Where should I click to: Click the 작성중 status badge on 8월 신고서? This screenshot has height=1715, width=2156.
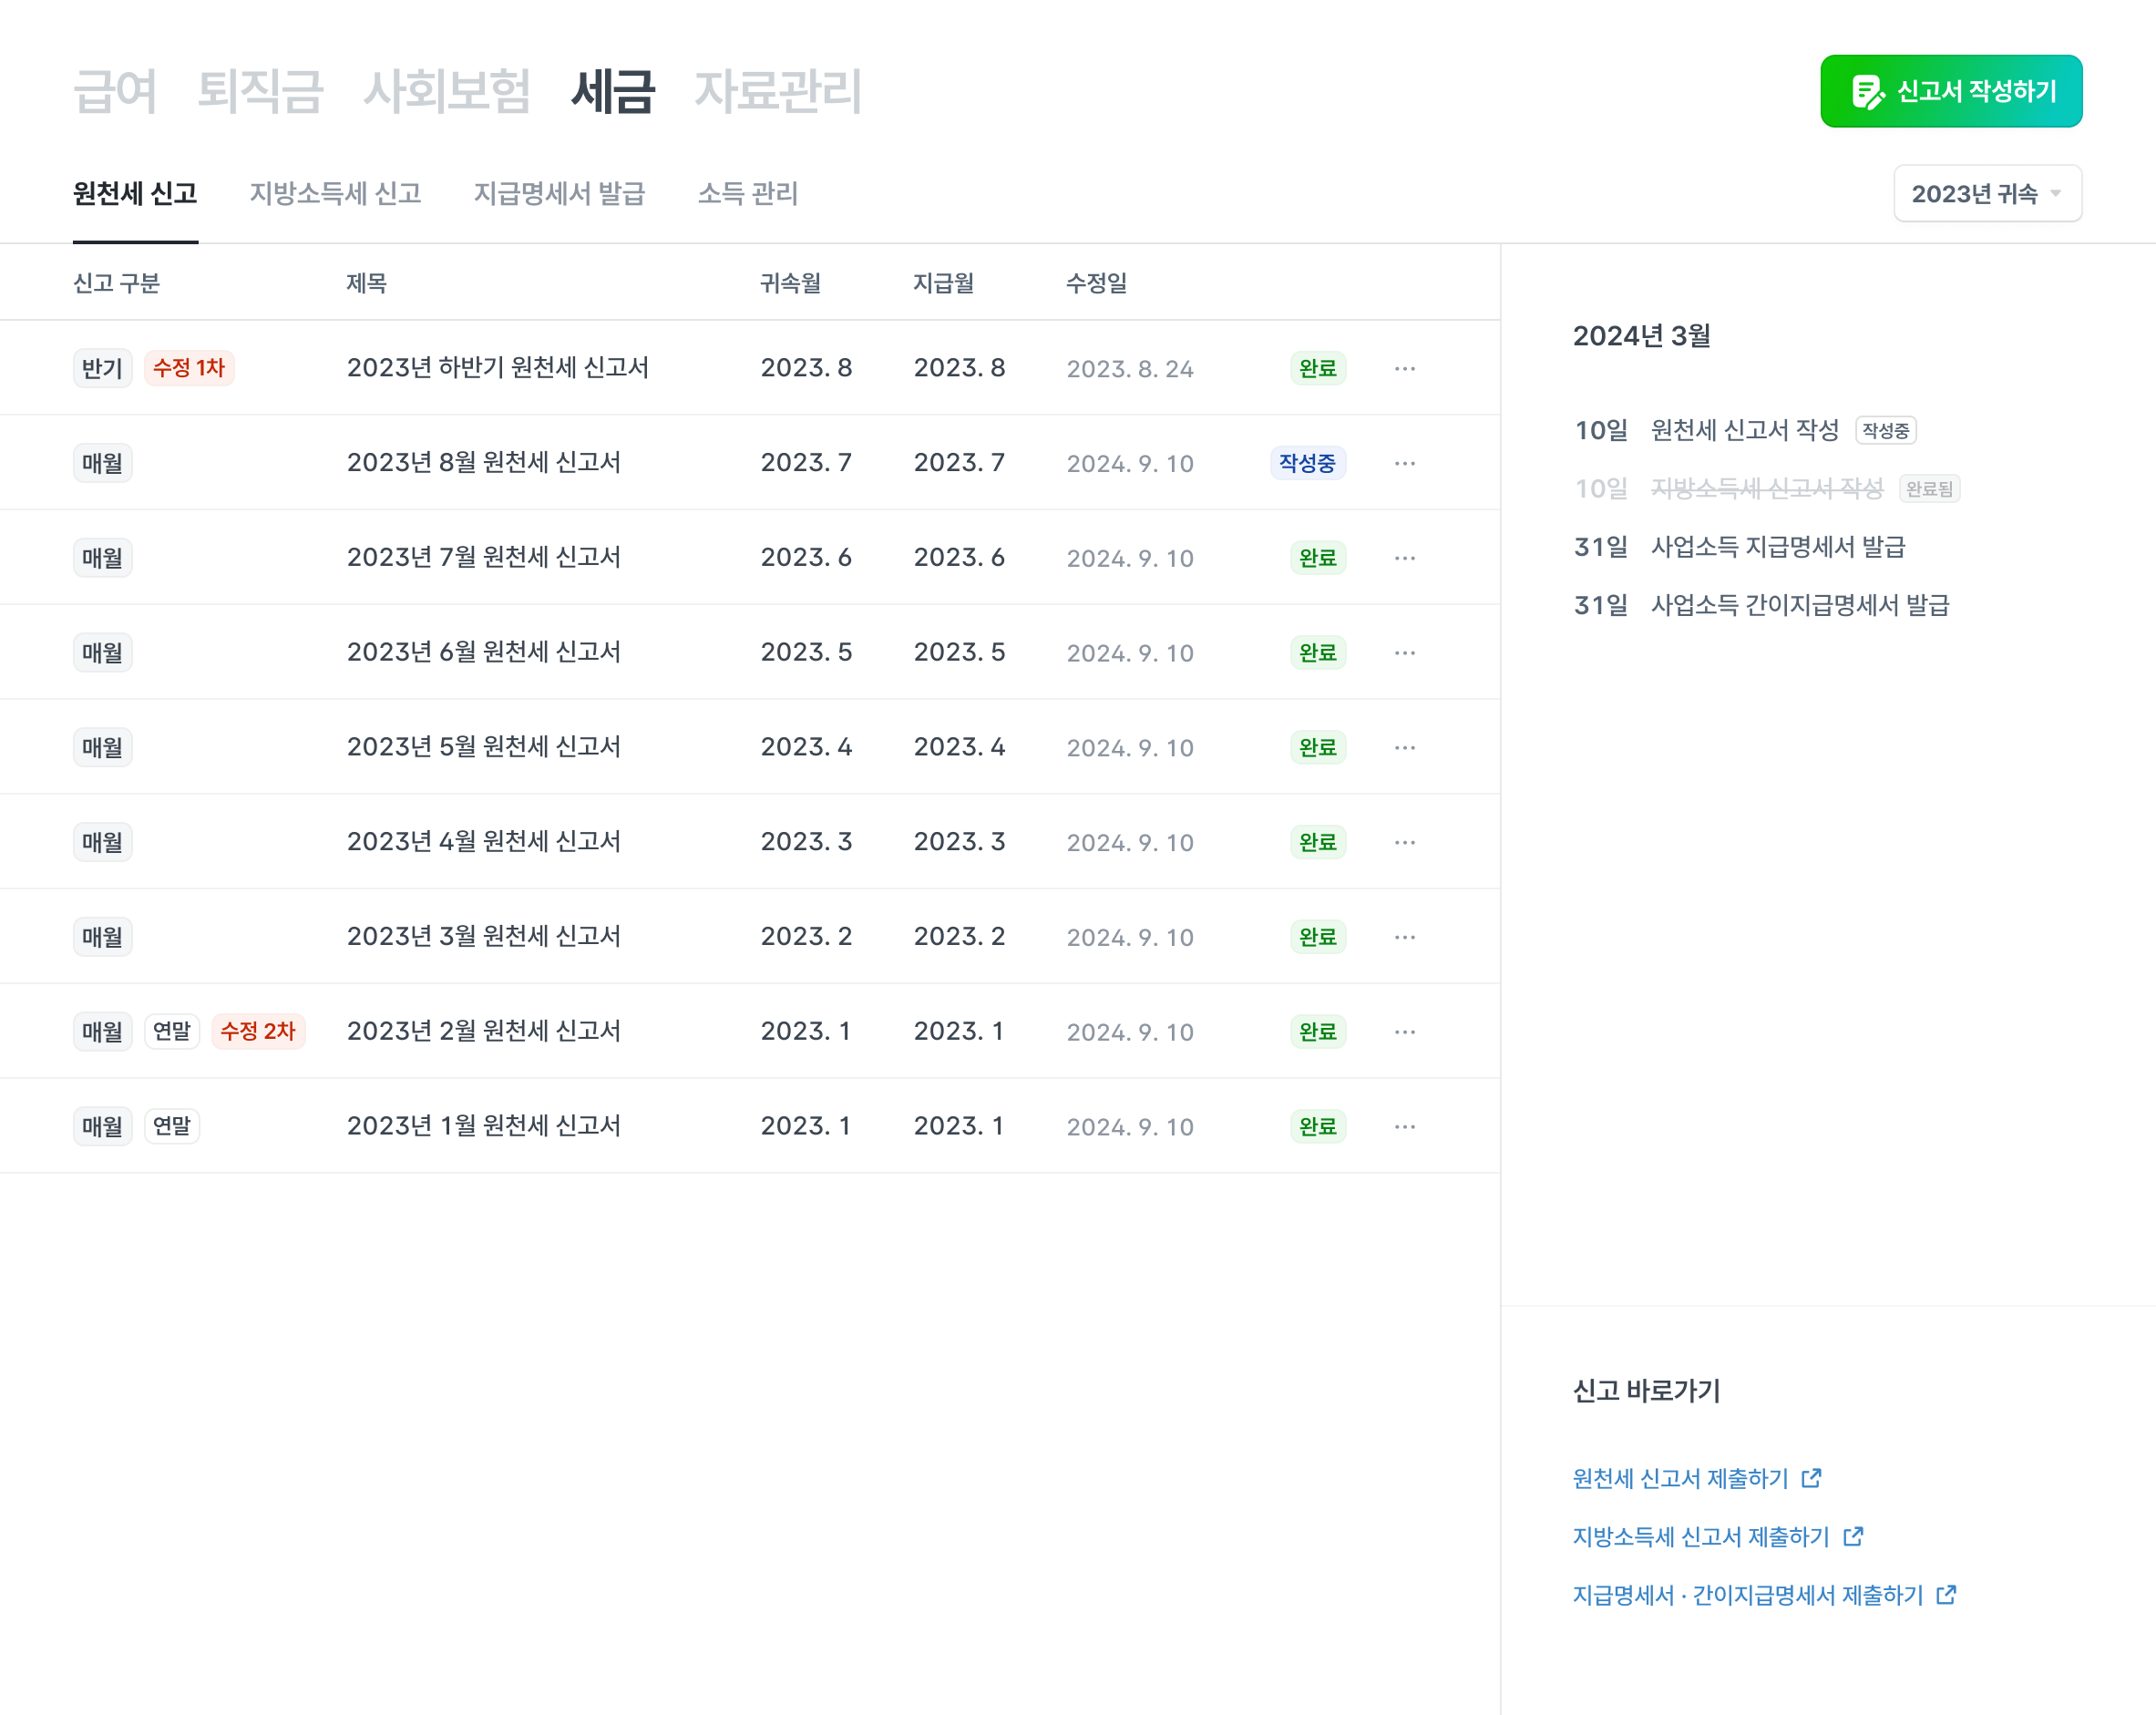point(1306,464)
